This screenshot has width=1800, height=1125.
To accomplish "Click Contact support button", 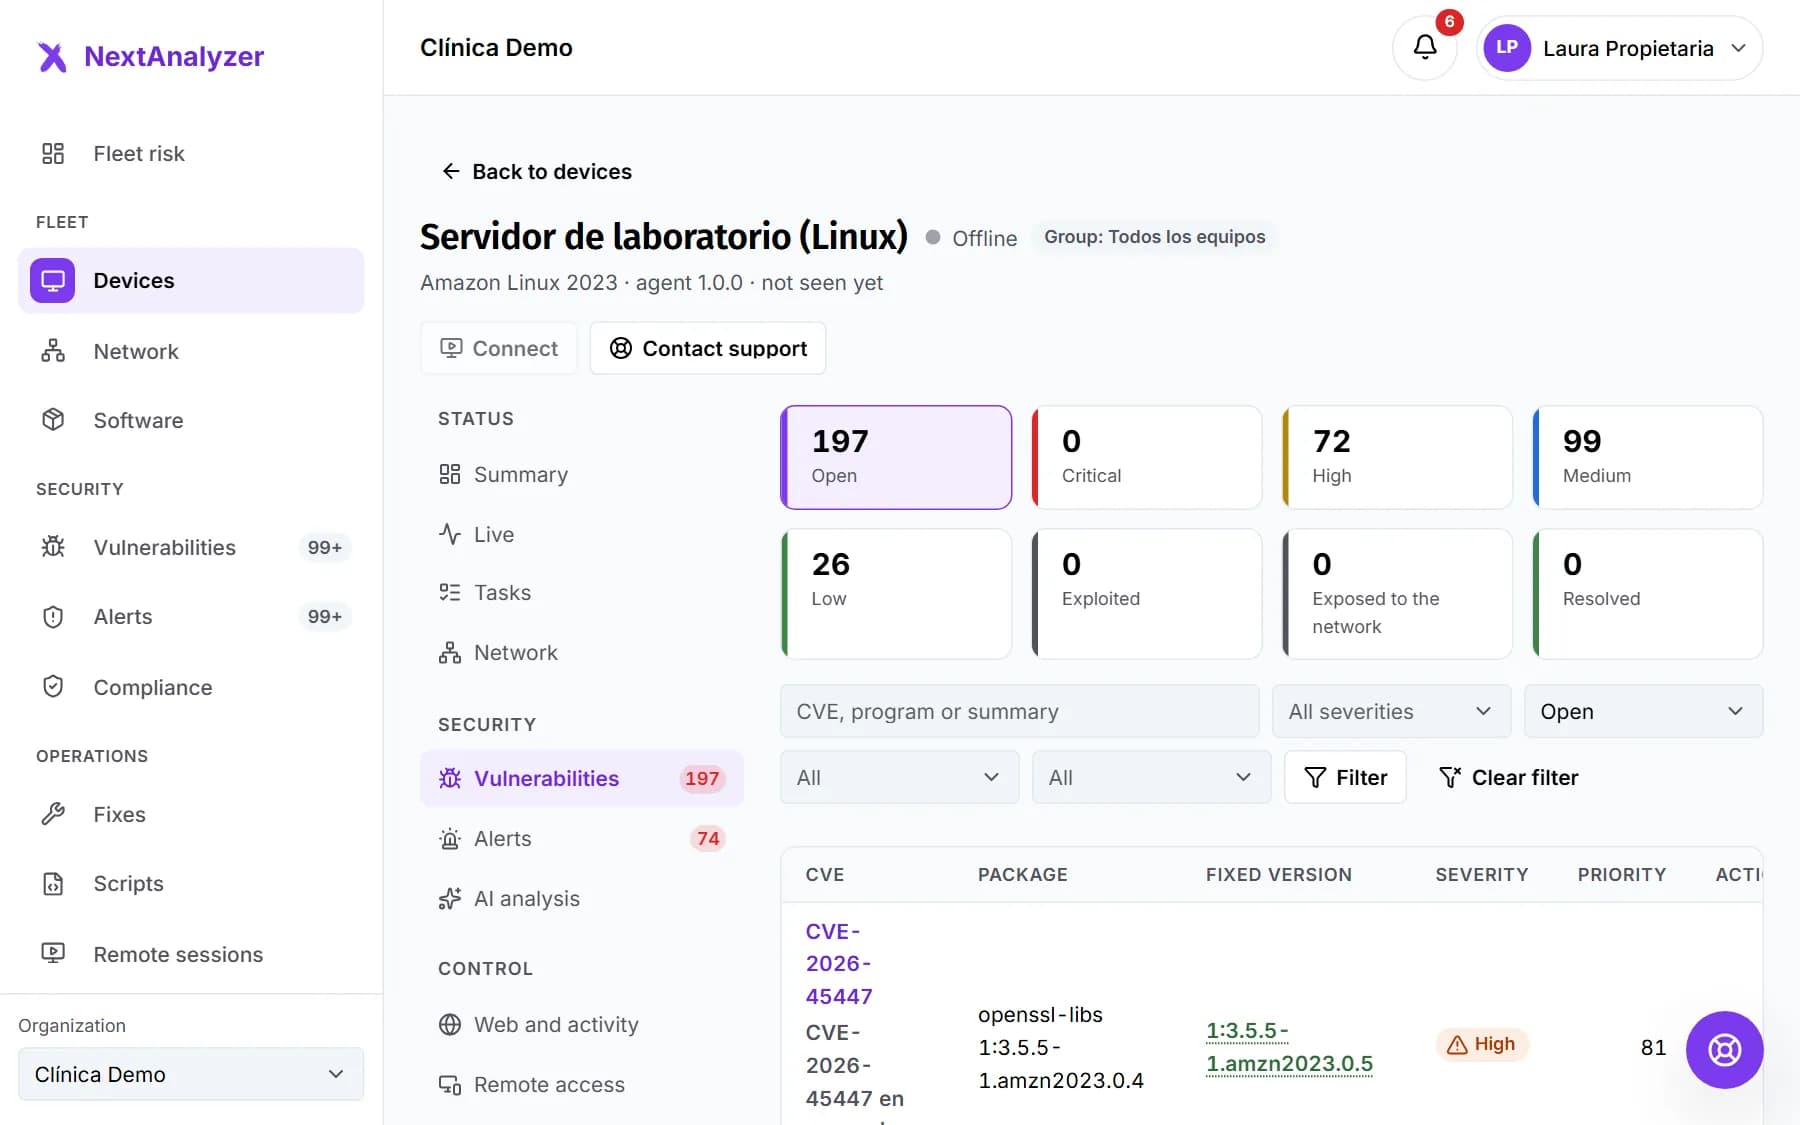I will point(708,348).
